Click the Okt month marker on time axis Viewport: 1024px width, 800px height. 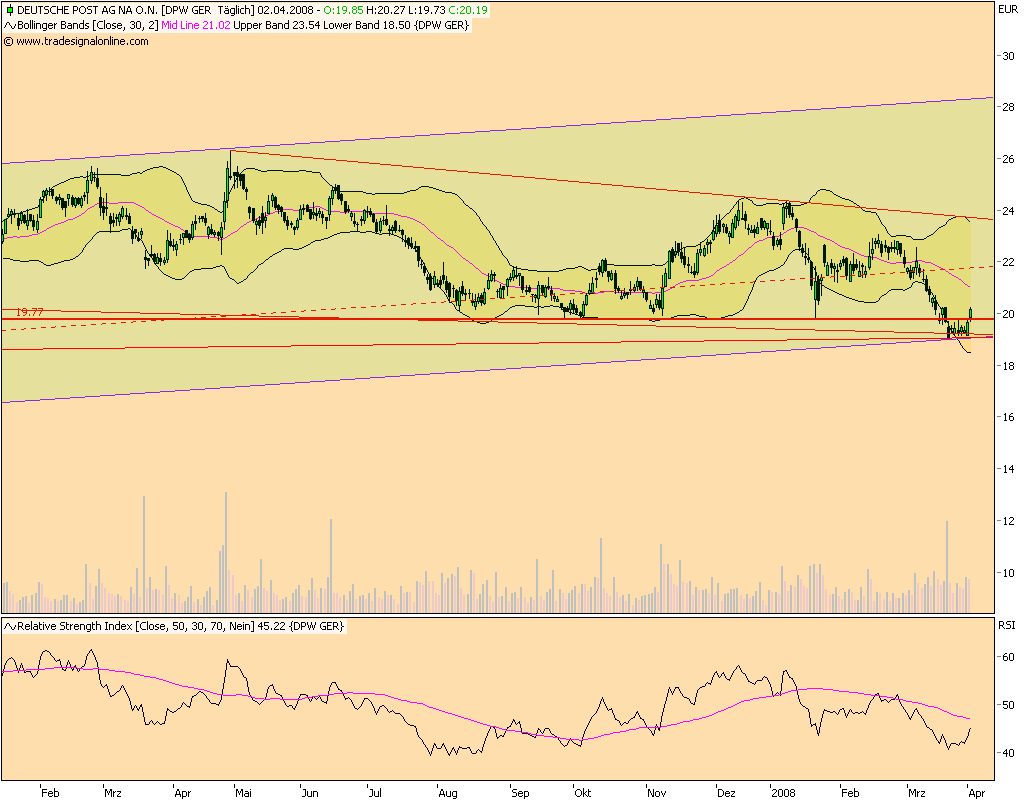click(582, 793)
